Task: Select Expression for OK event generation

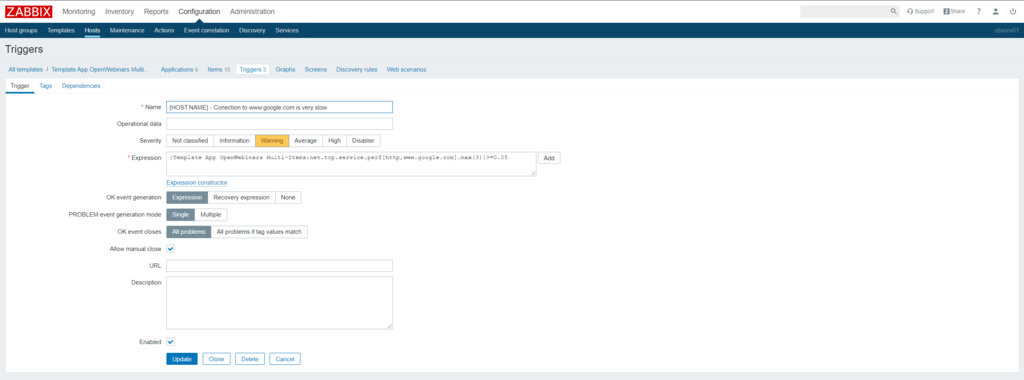Action: coord(187,197)
